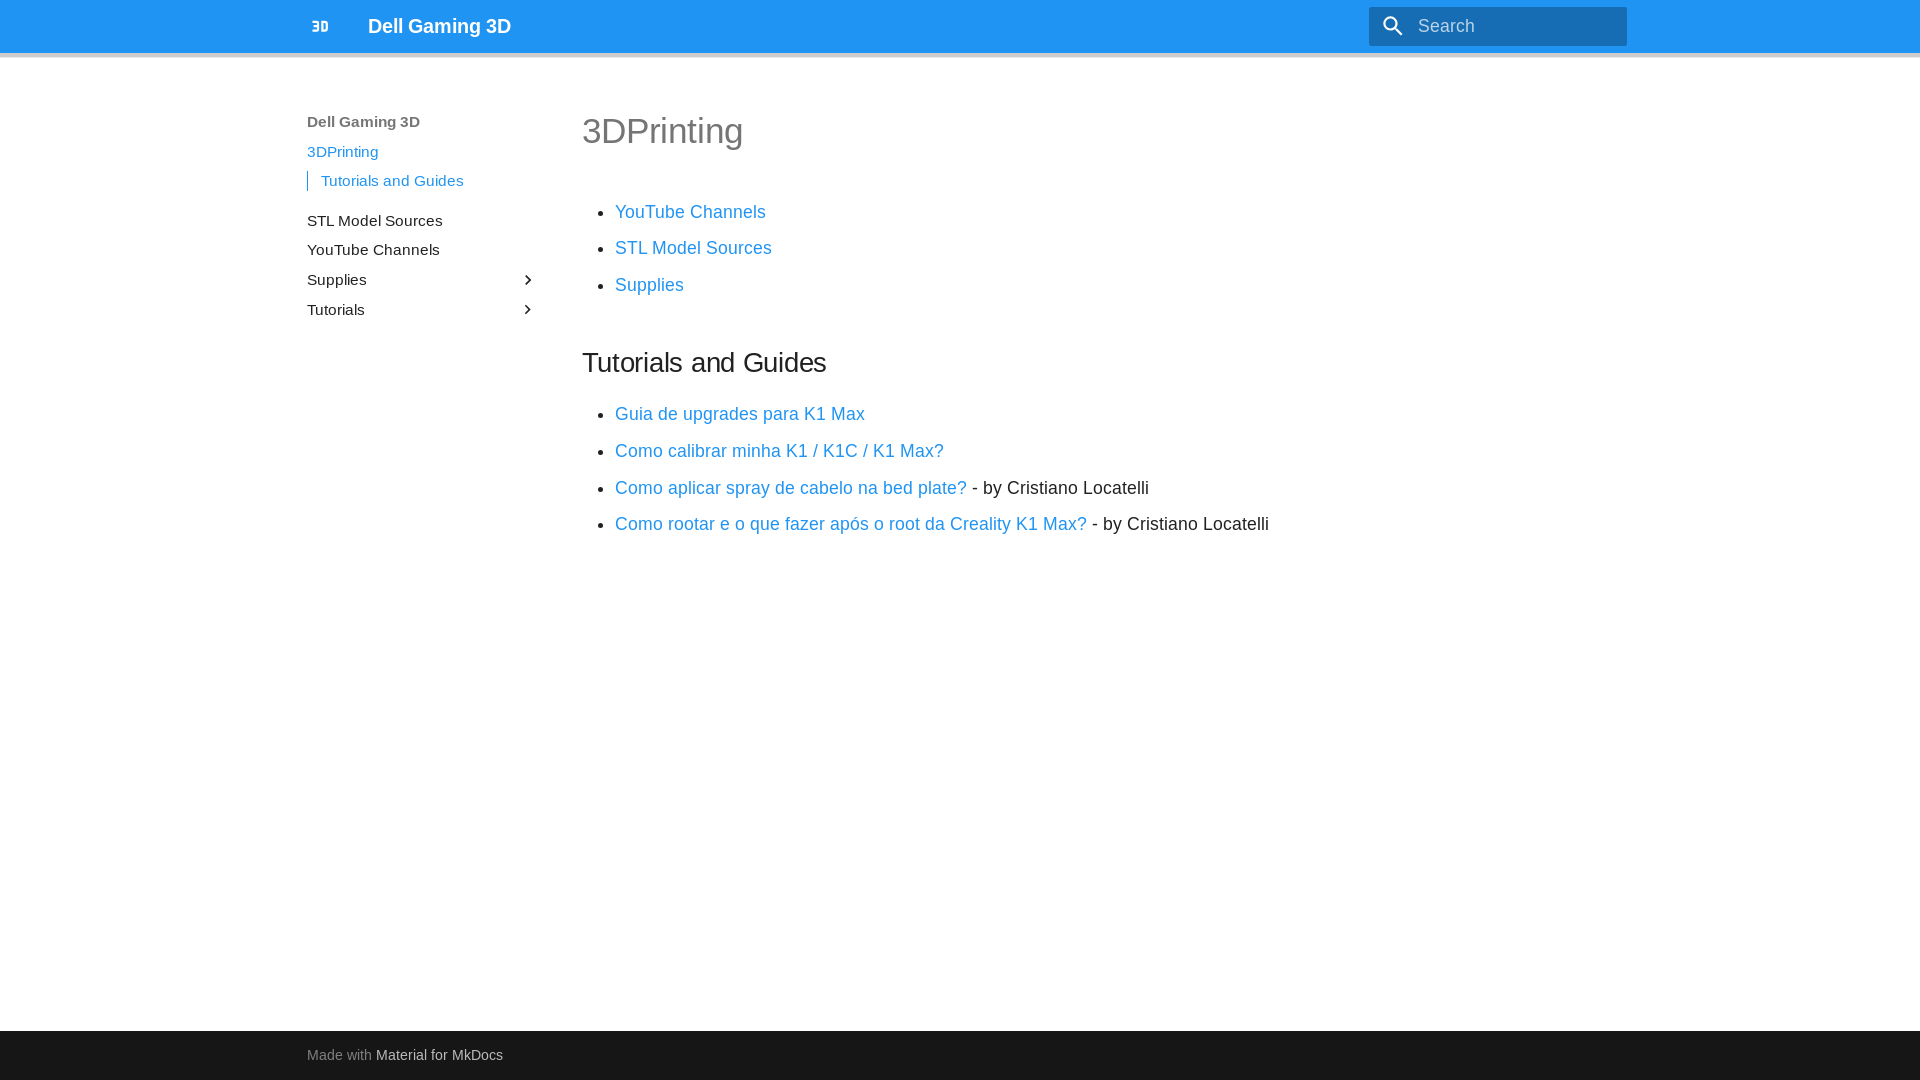Click the Tutorials and Guides section heading
Screen dimensions: 1920x1080
[x=704, y=363]
